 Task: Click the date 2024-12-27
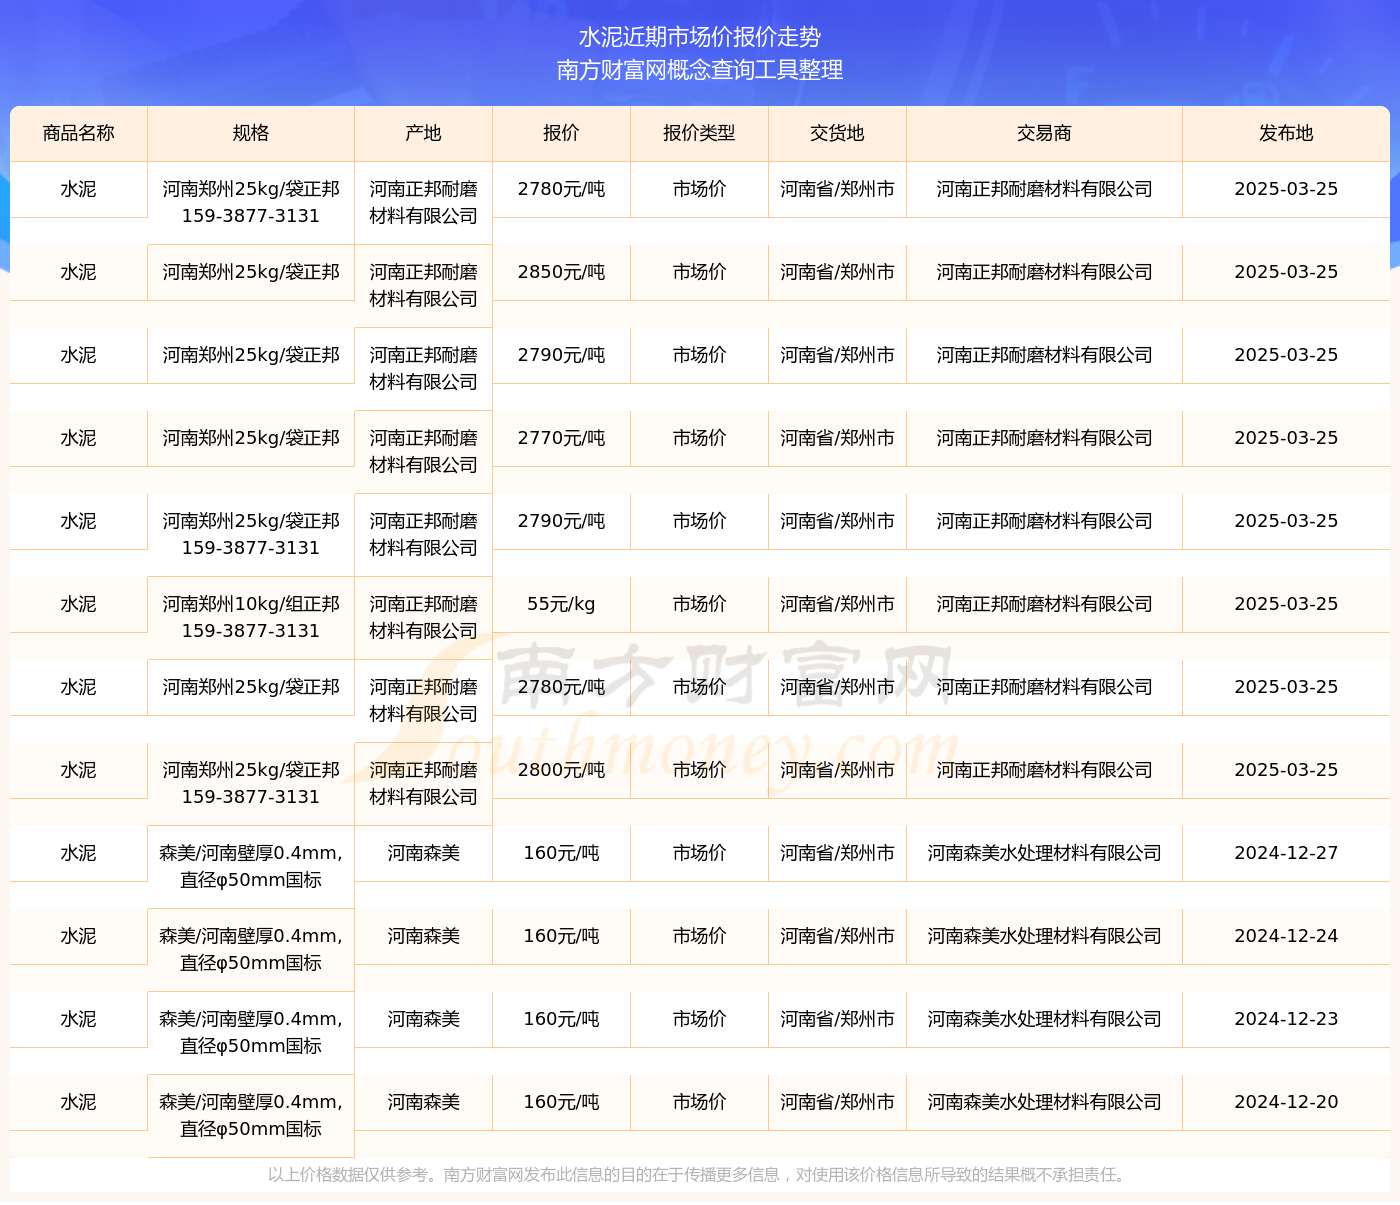click(x=1286, y=853)
